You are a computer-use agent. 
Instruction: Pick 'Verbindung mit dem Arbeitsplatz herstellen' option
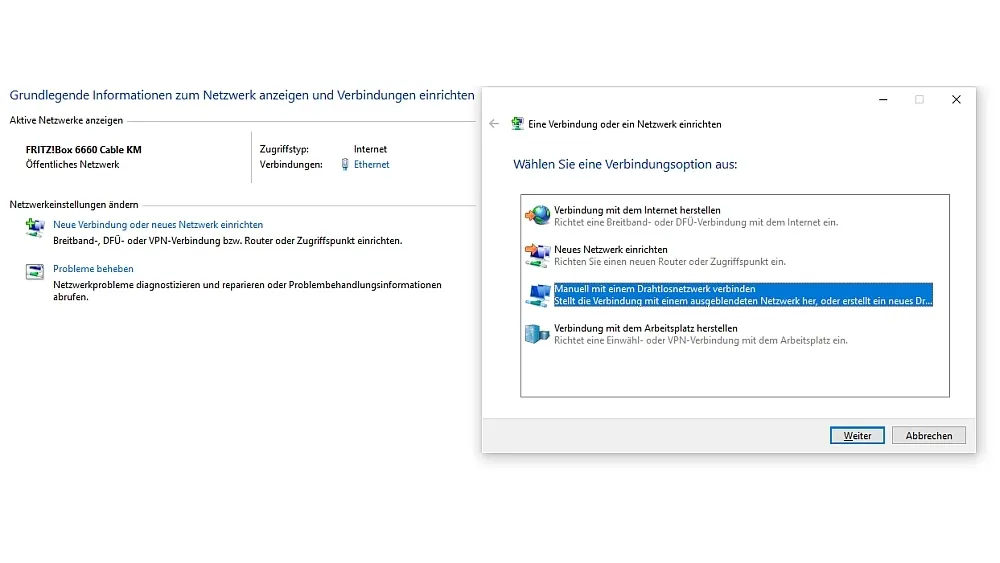(x=645, y=328)
